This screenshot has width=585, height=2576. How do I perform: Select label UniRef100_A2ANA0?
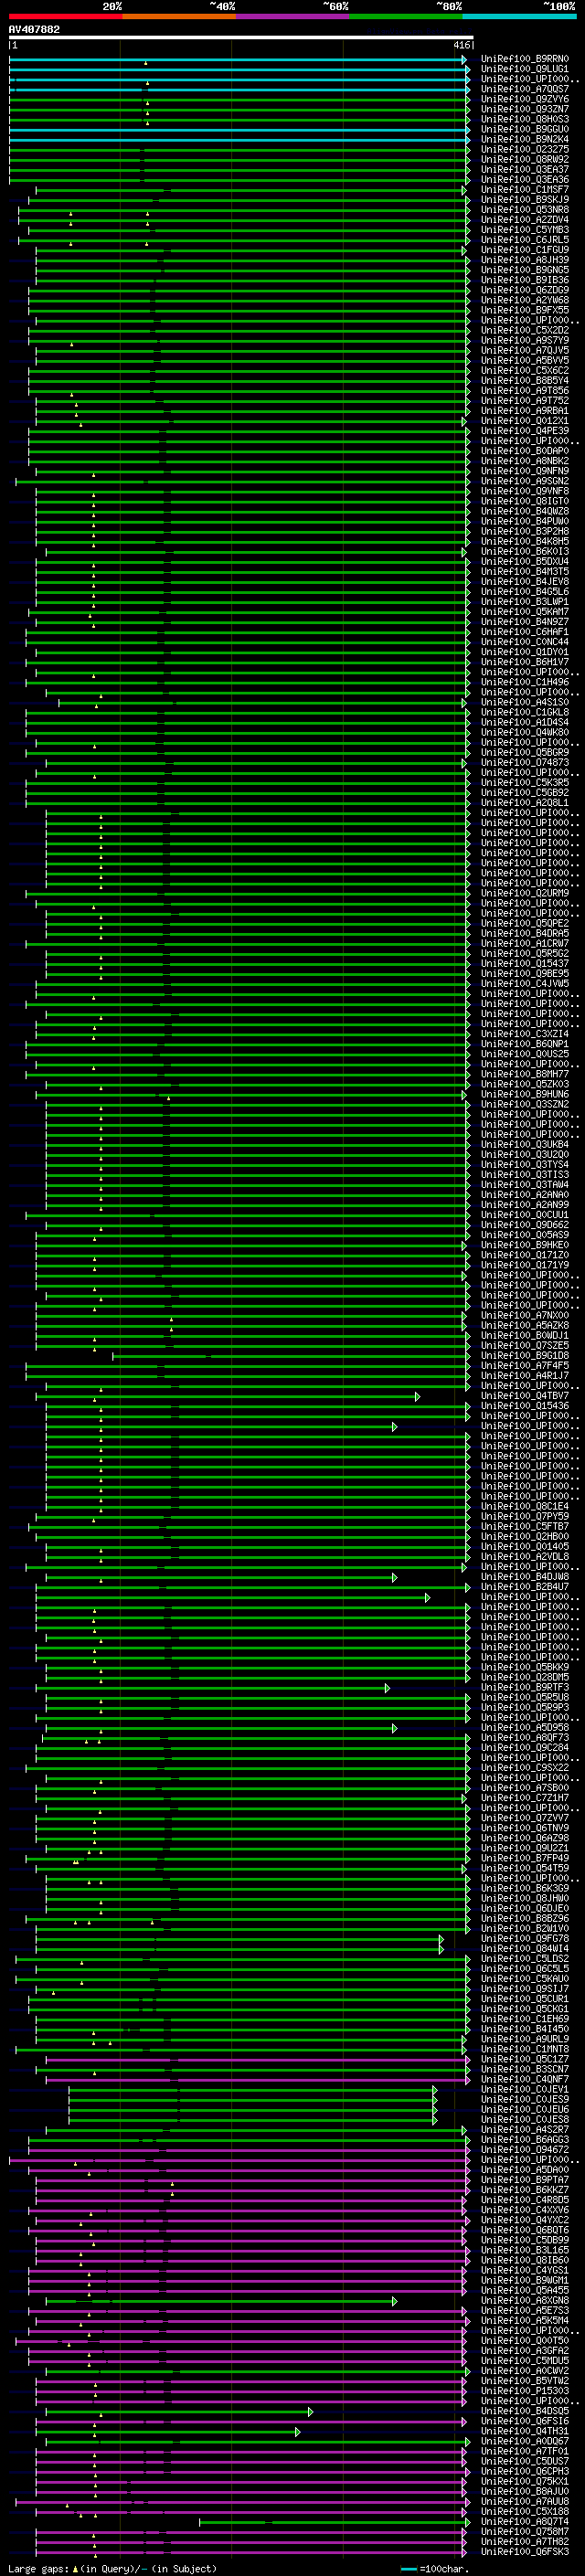525,1194
